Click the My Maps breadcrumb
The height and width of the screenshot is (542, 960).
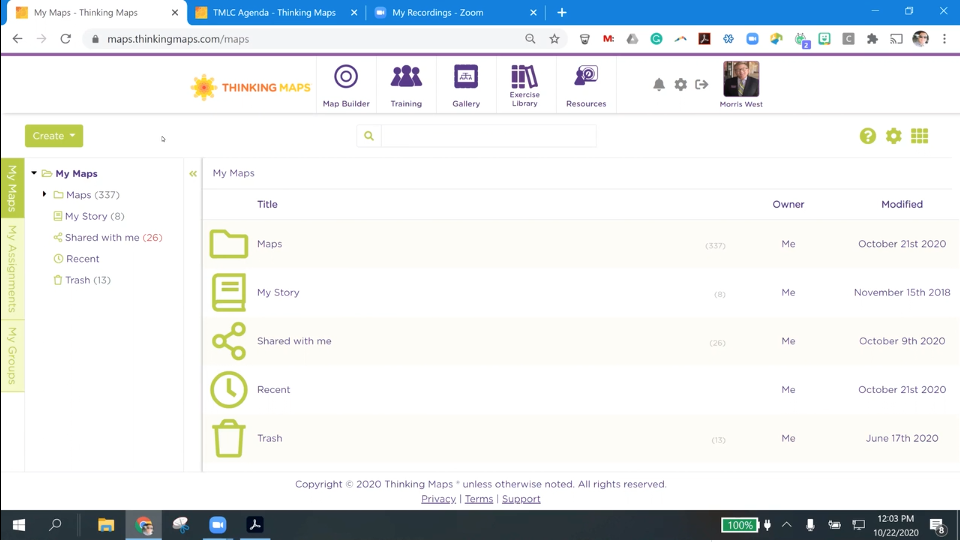tap(233, 173)
